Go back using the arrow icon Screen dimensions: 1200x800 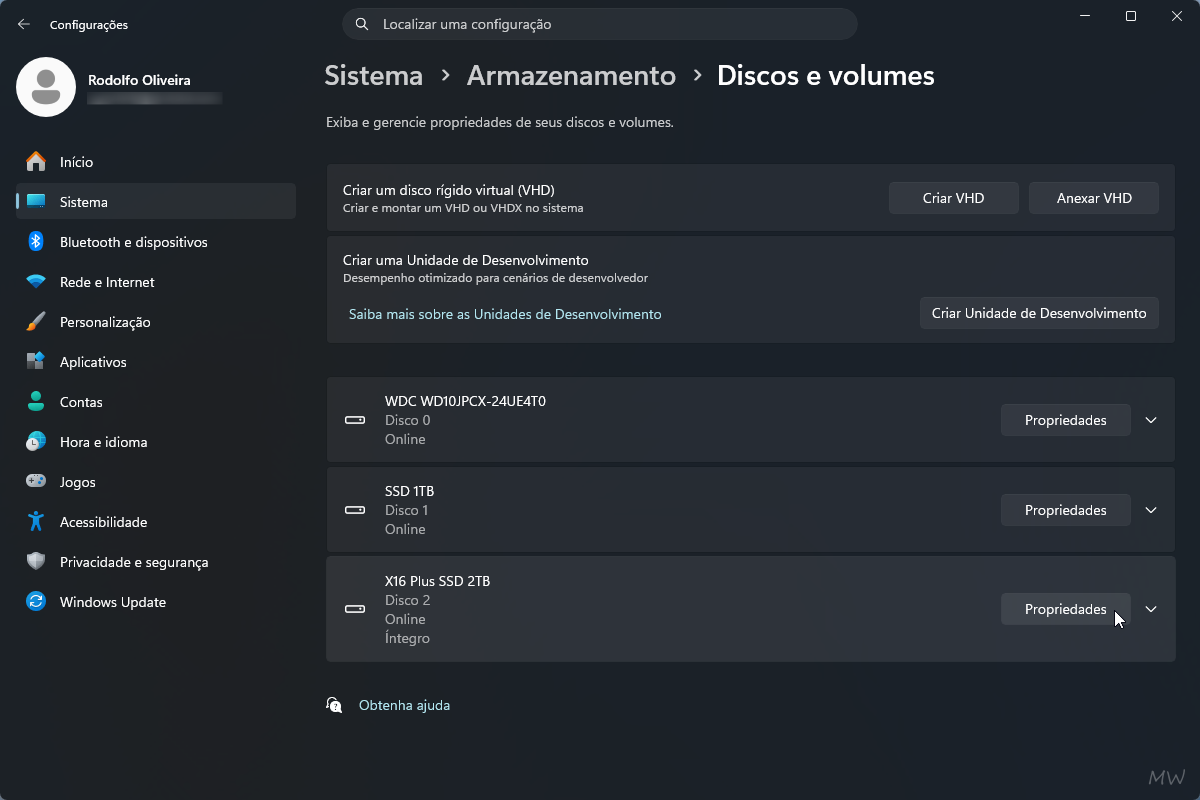tap(24, 24)
